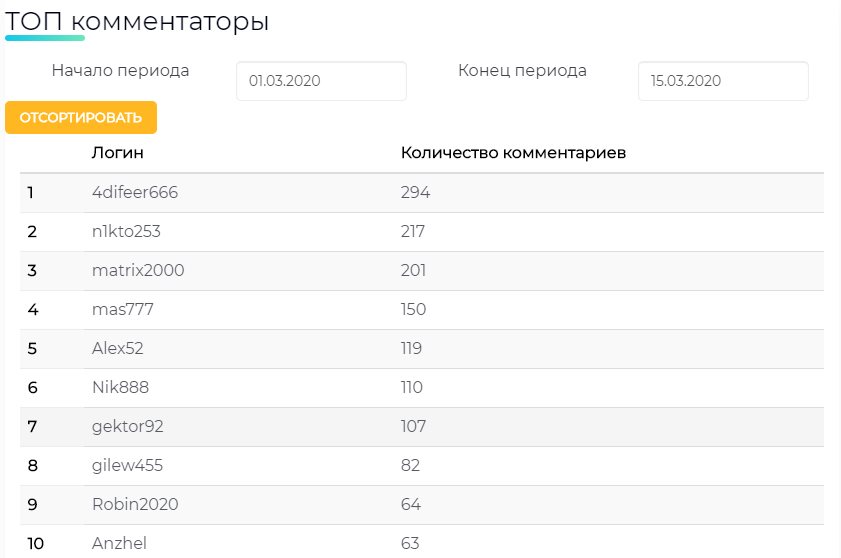Viewport: 841px width, 558px height.
Task: Click comment count 217 cell
Action: [x=412, y=231]
